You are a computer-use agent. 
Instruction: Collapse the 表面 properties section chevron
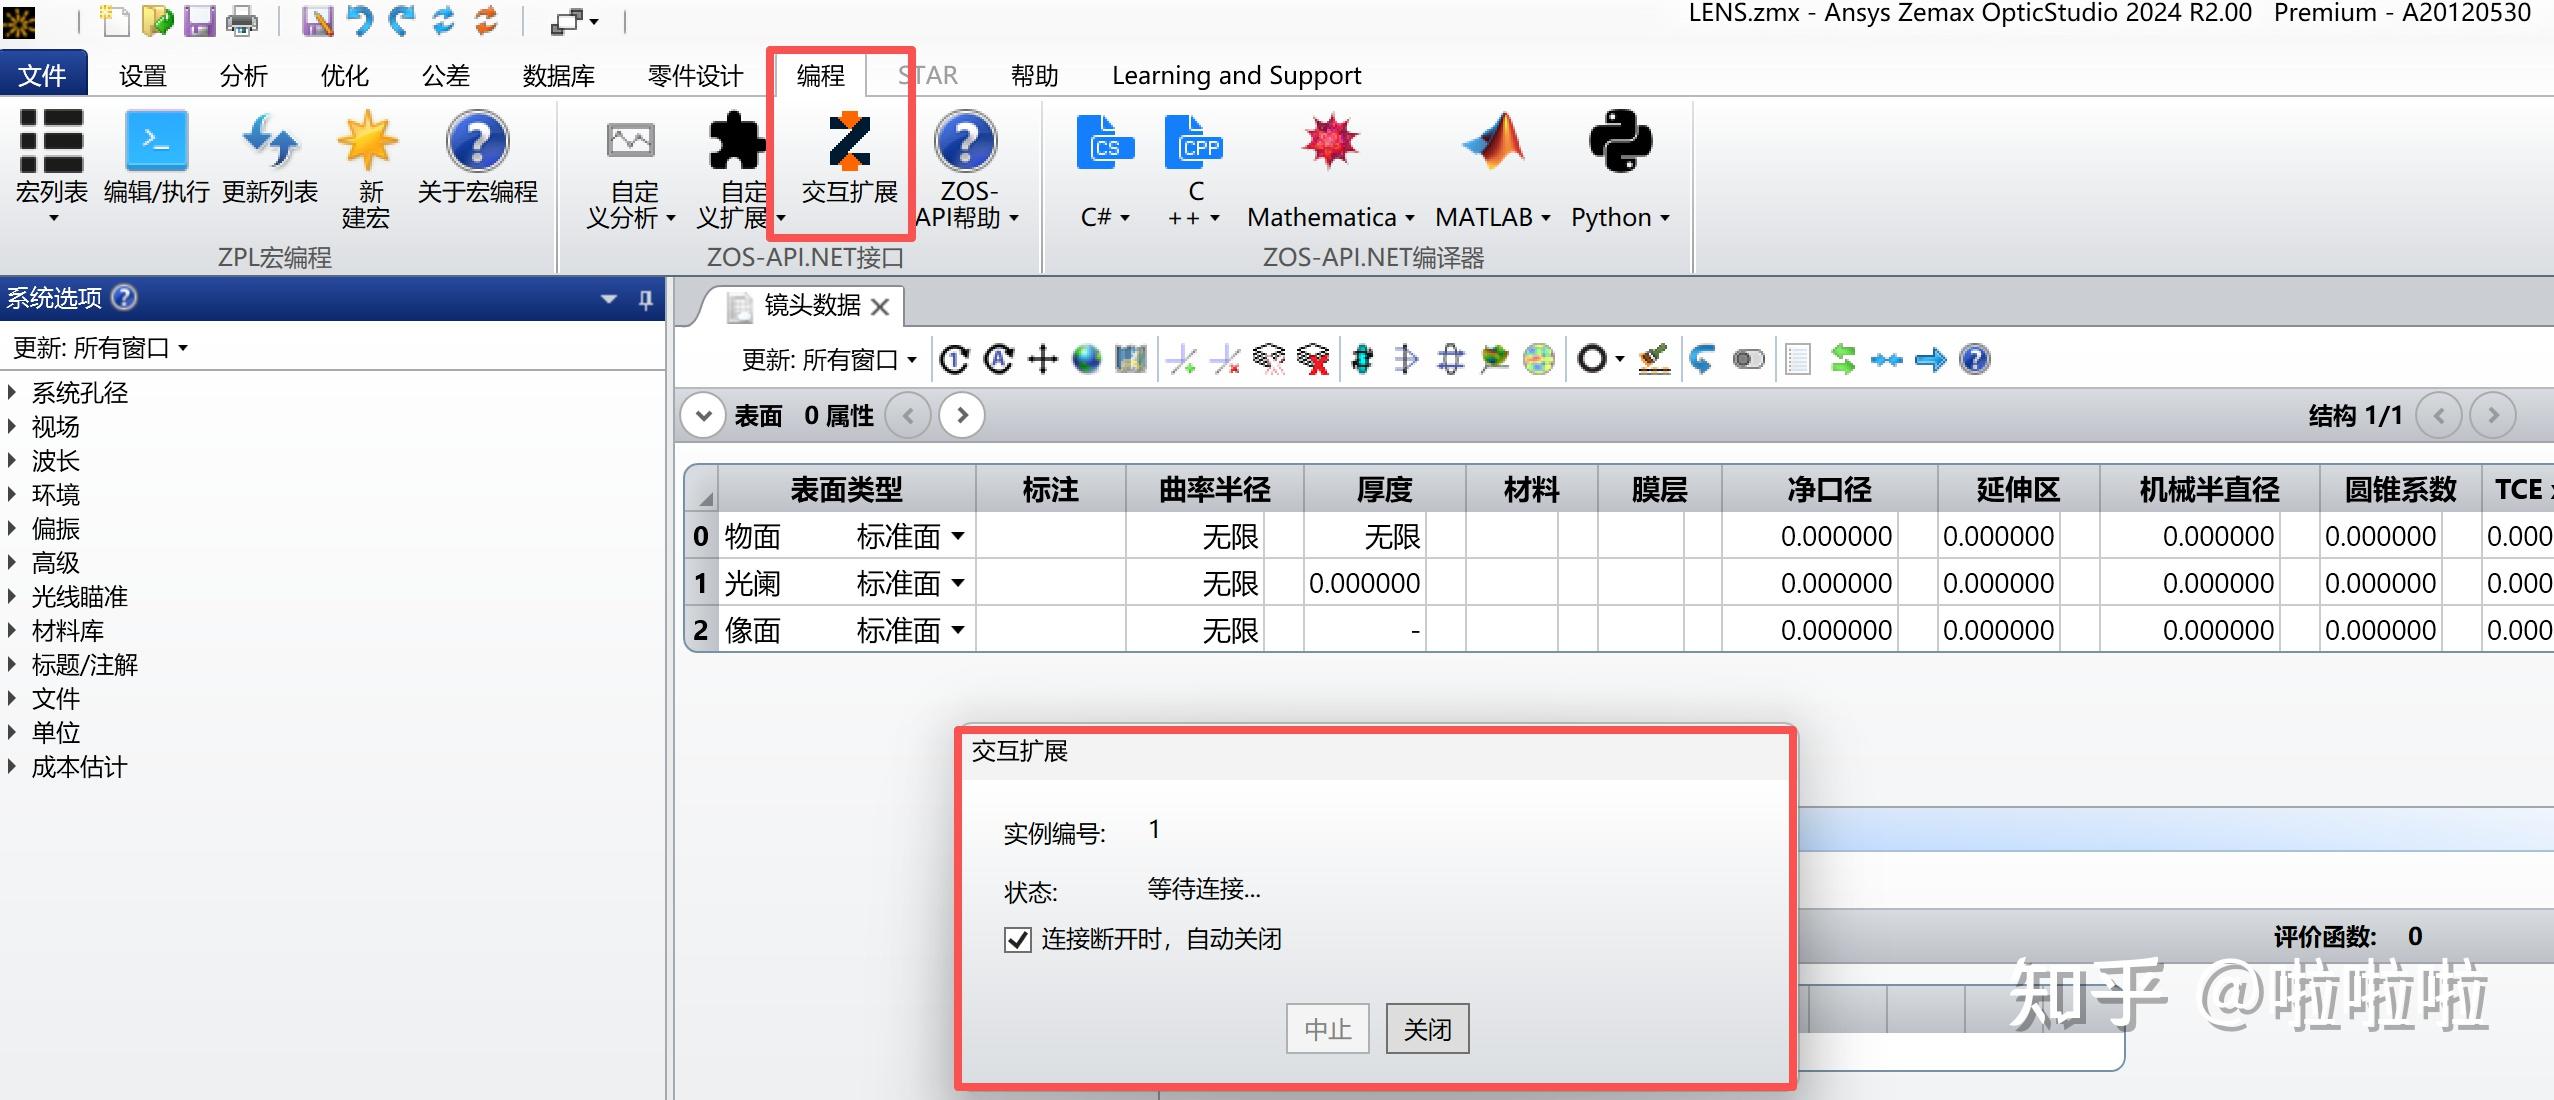click(703, 414)
